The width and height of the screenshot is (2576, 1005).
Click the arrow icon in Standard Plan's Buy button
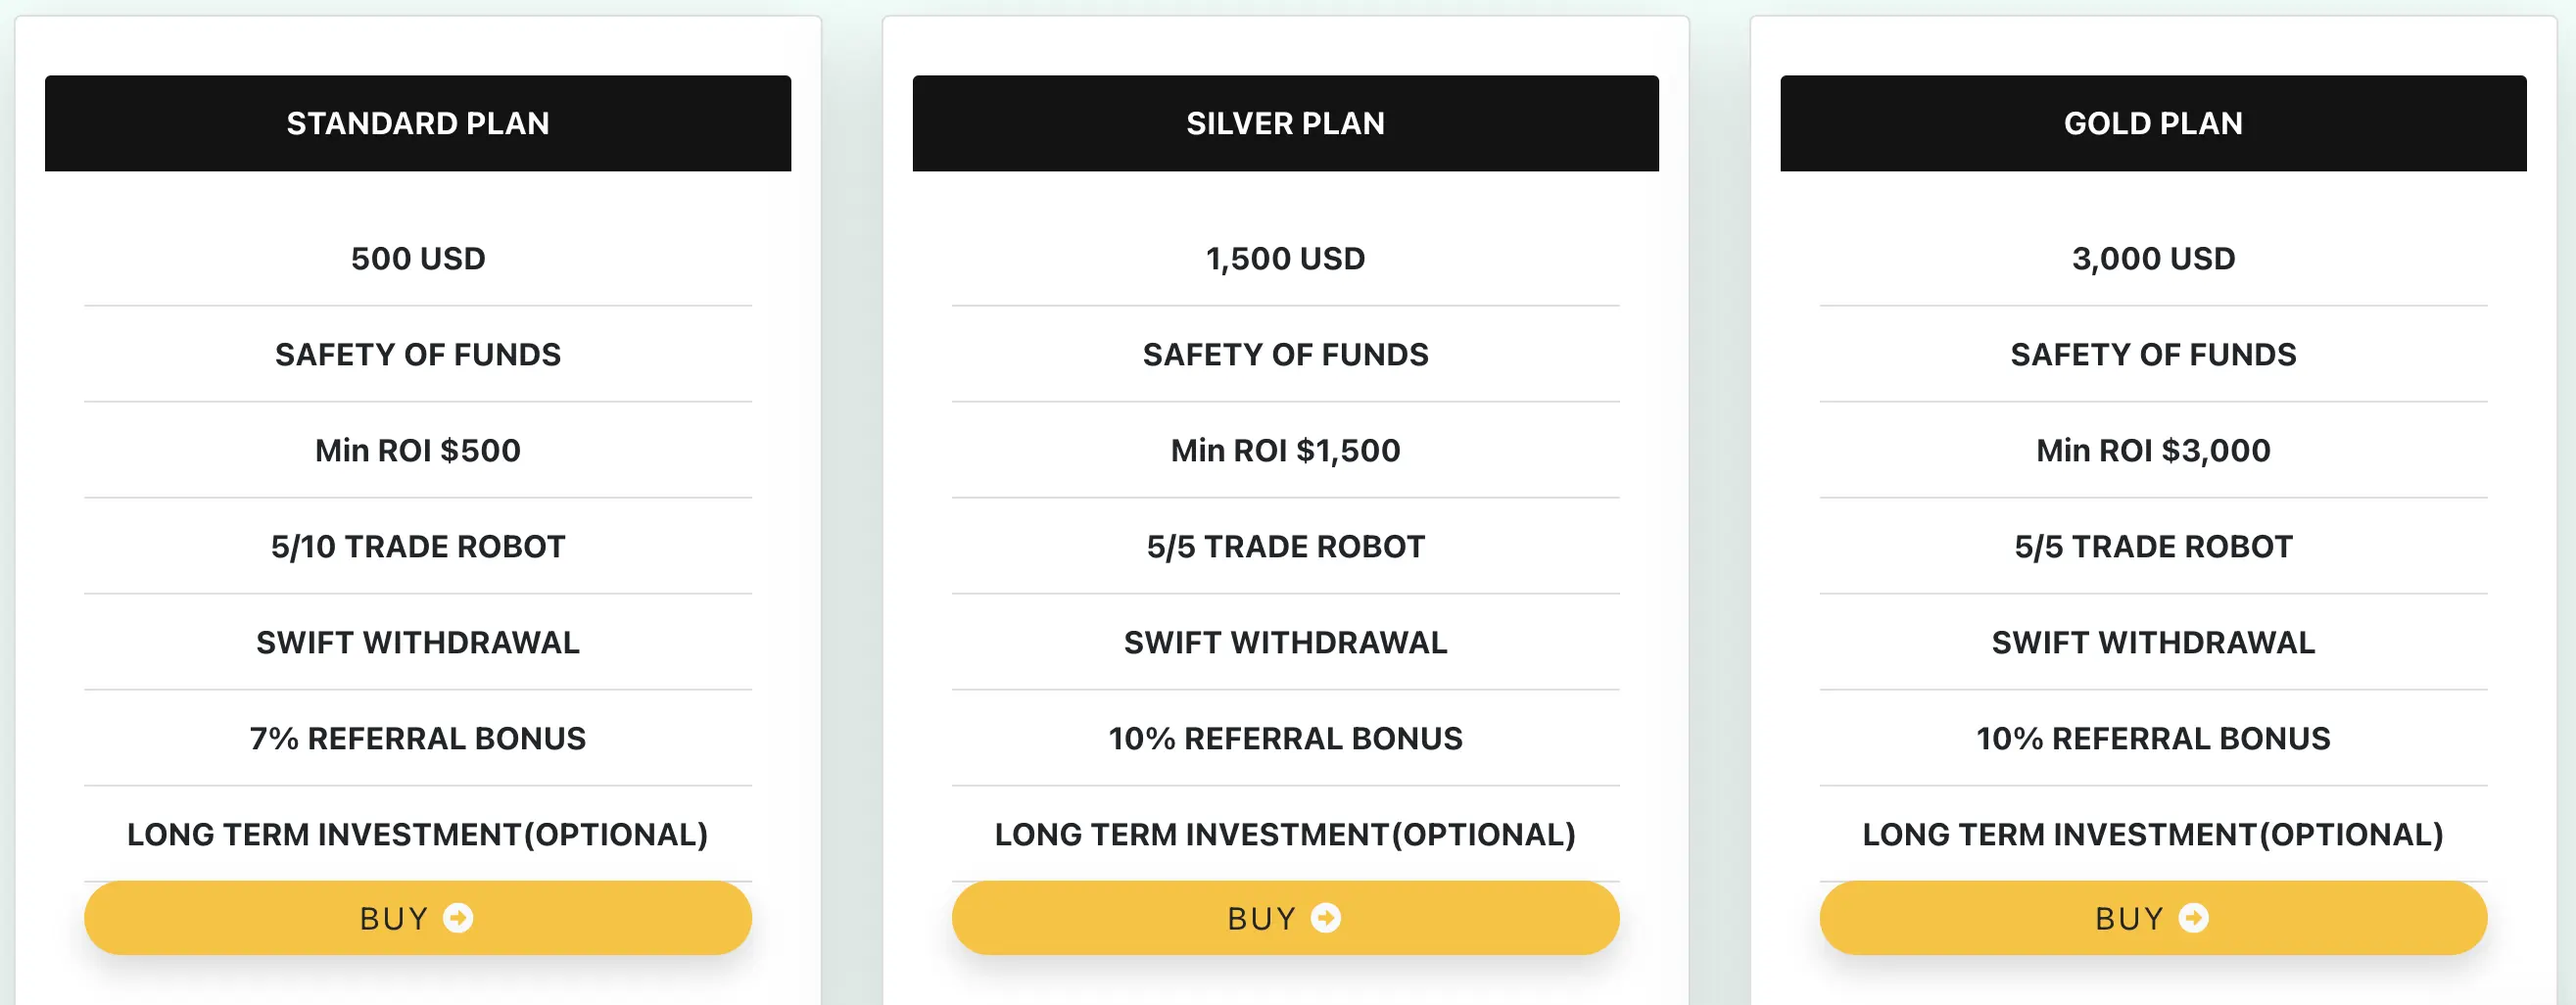click(x=458, y=917)
